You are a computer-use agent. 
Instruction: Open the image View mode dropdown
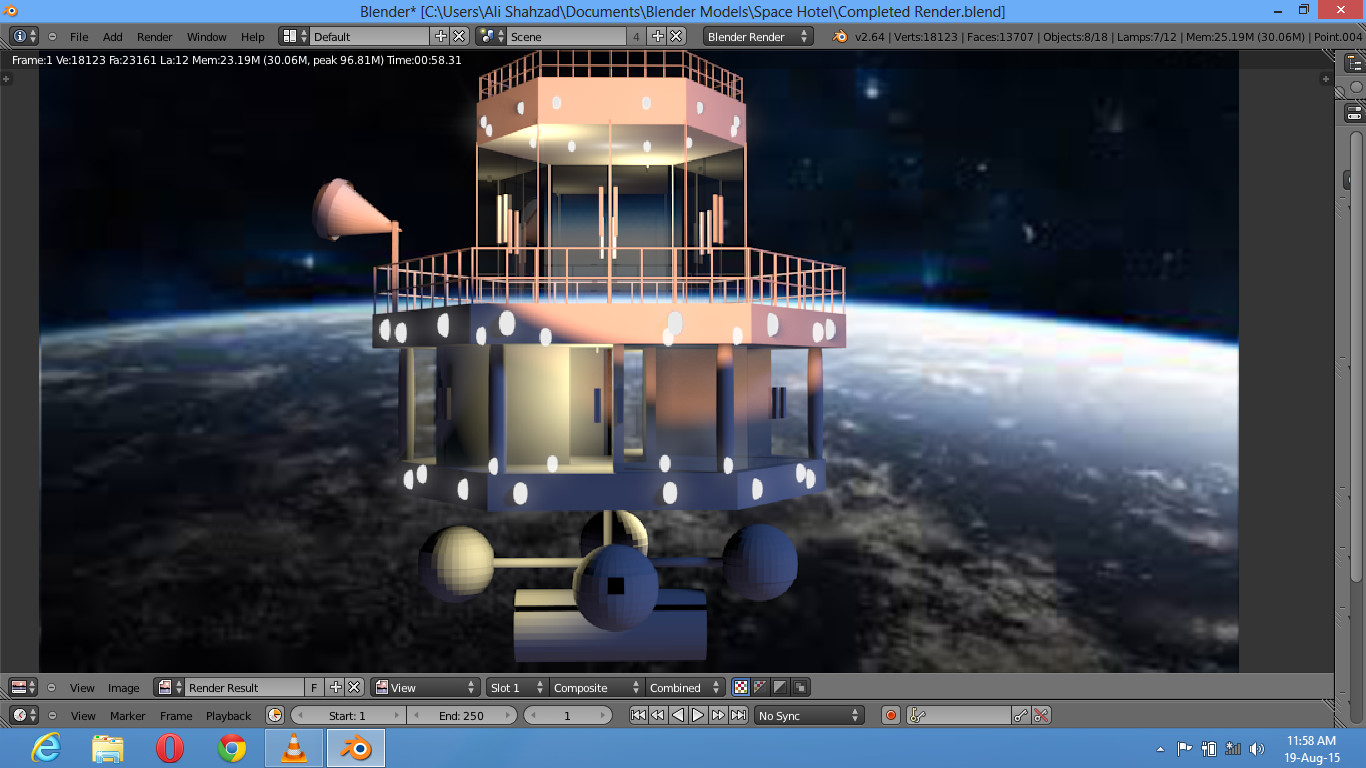click(x=425, y=688)
